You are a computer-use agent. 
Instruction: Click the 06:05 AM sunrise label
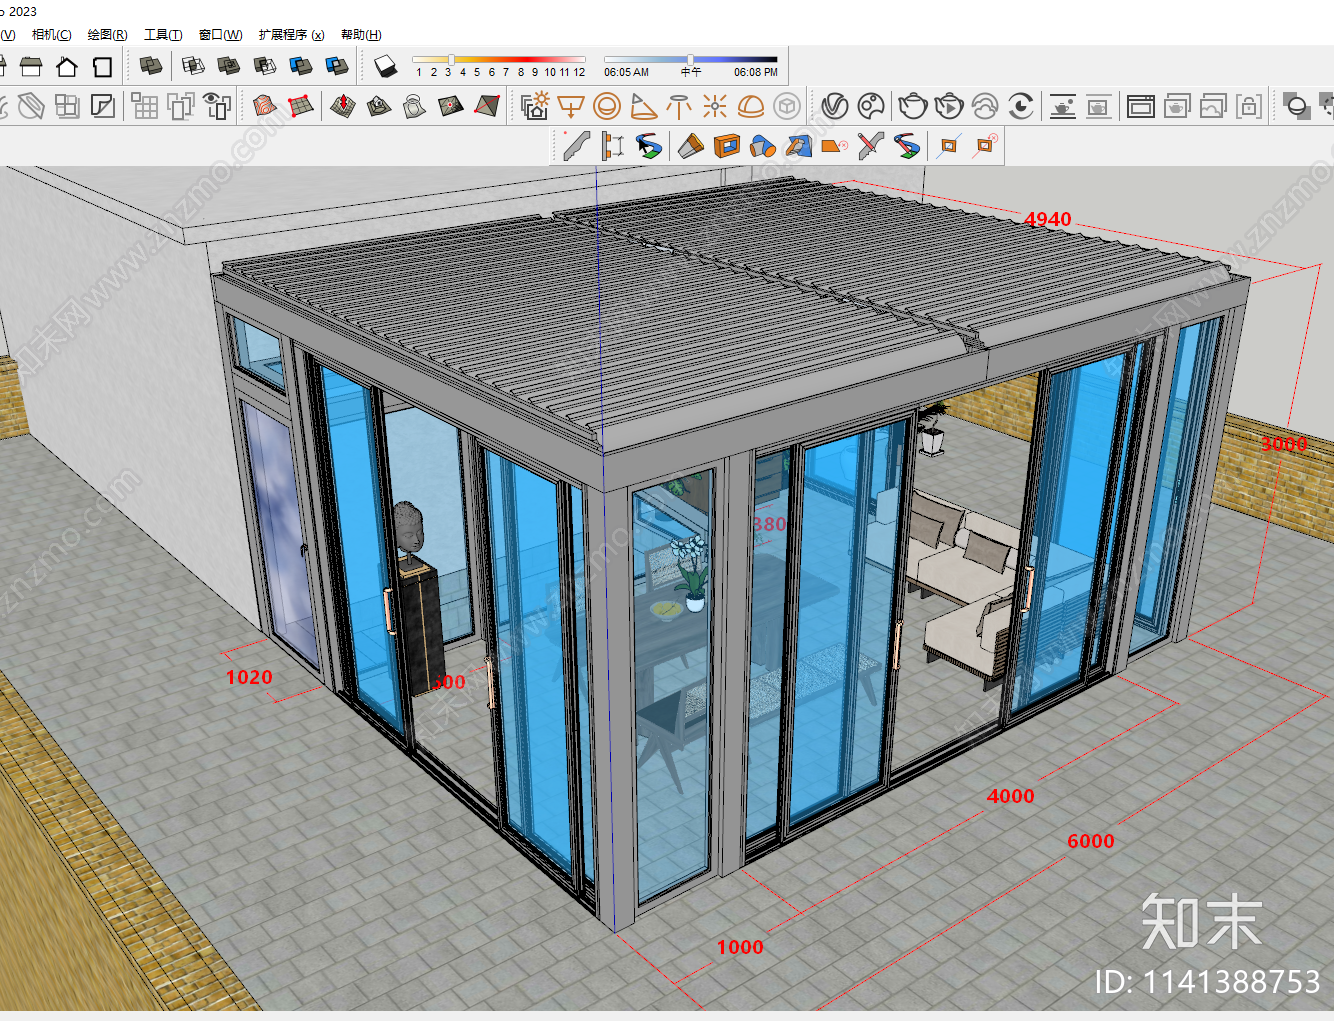[x=626, y=72]
